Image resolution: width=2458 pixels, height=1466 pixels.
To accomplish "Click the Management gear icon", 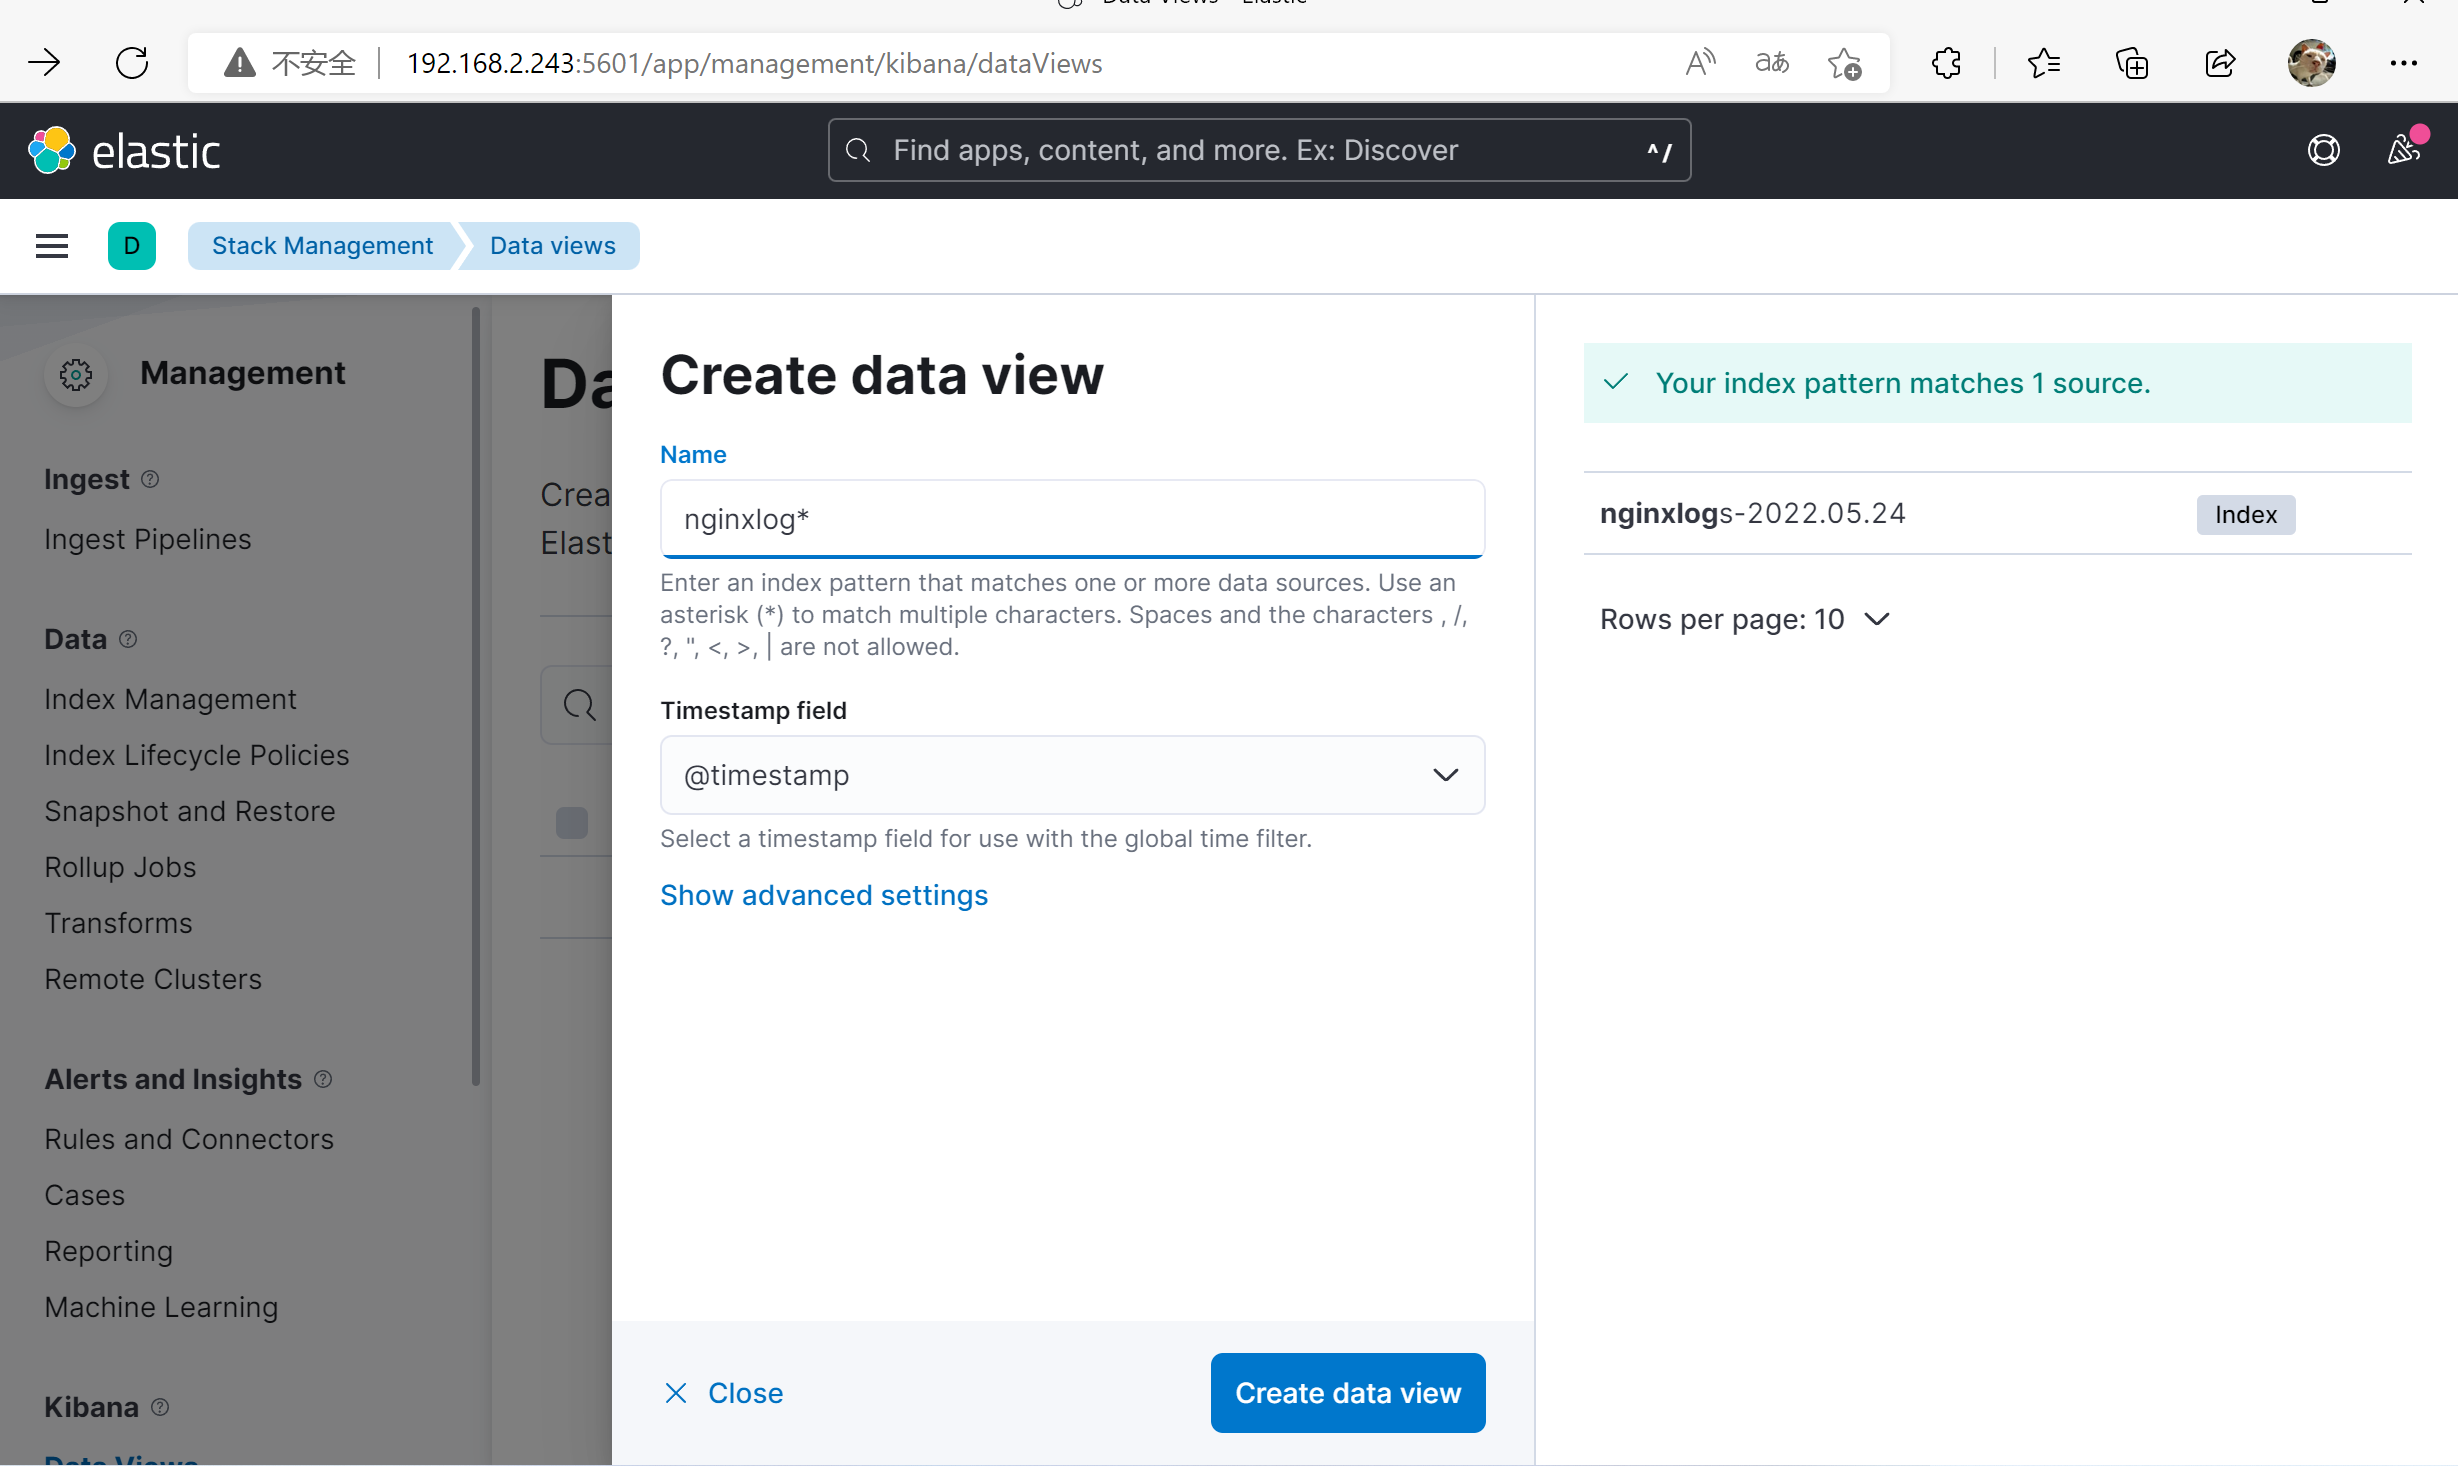I will pyautogui.click(x=76, y=375).
